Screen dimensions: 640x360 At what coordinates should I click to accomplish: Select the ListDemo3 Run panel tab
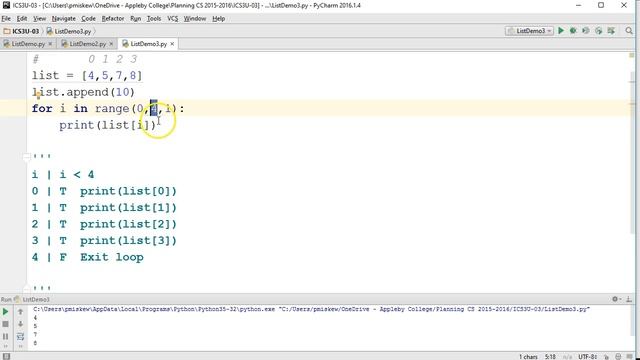click(x=32, y=299)
